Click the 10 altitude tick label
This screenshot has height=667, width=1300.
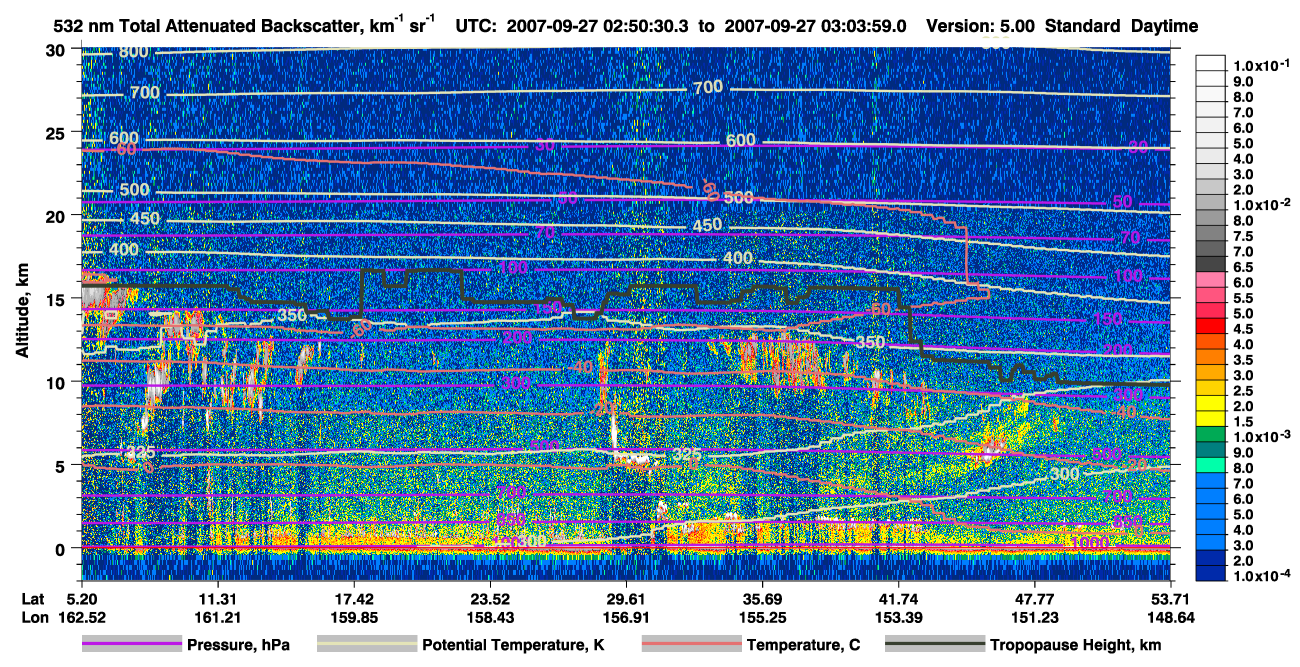pyautogui.click(x=57, y=381)
